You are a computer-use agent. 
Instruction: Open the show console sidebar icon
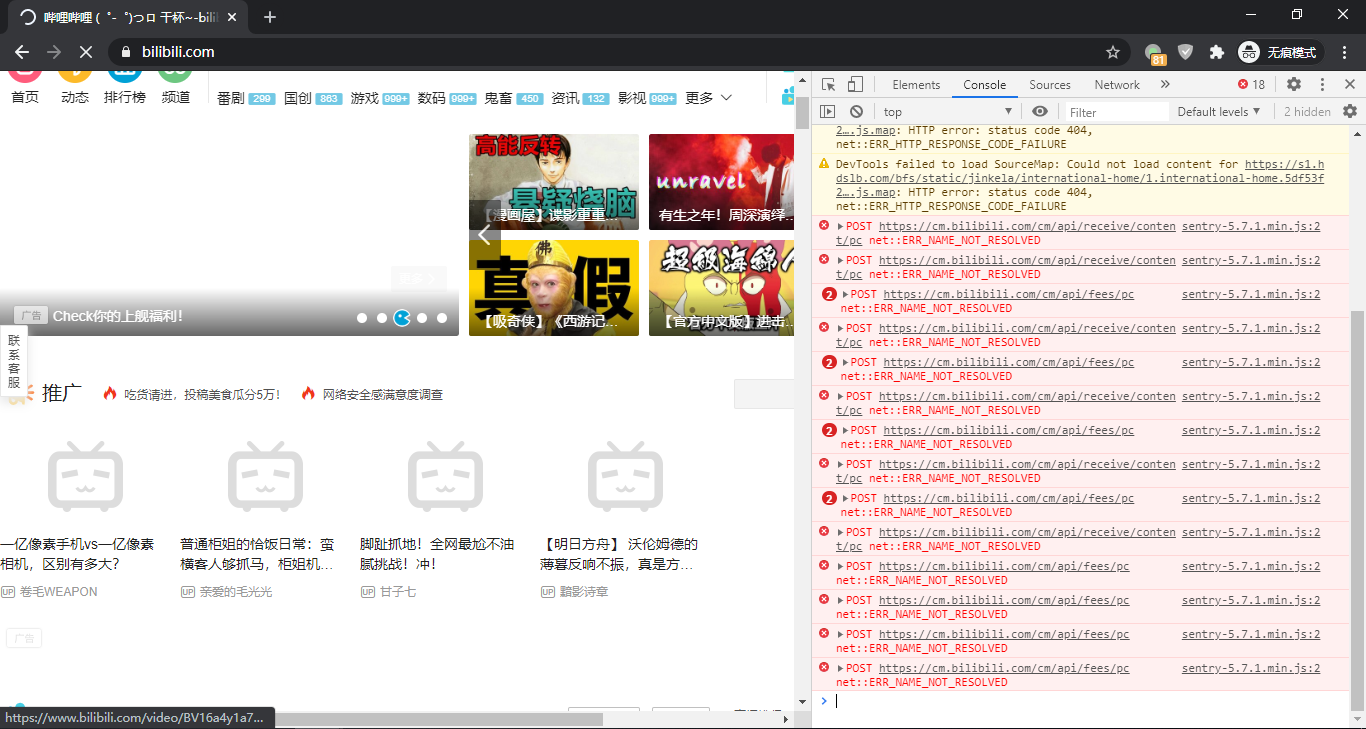click(828, 111)
